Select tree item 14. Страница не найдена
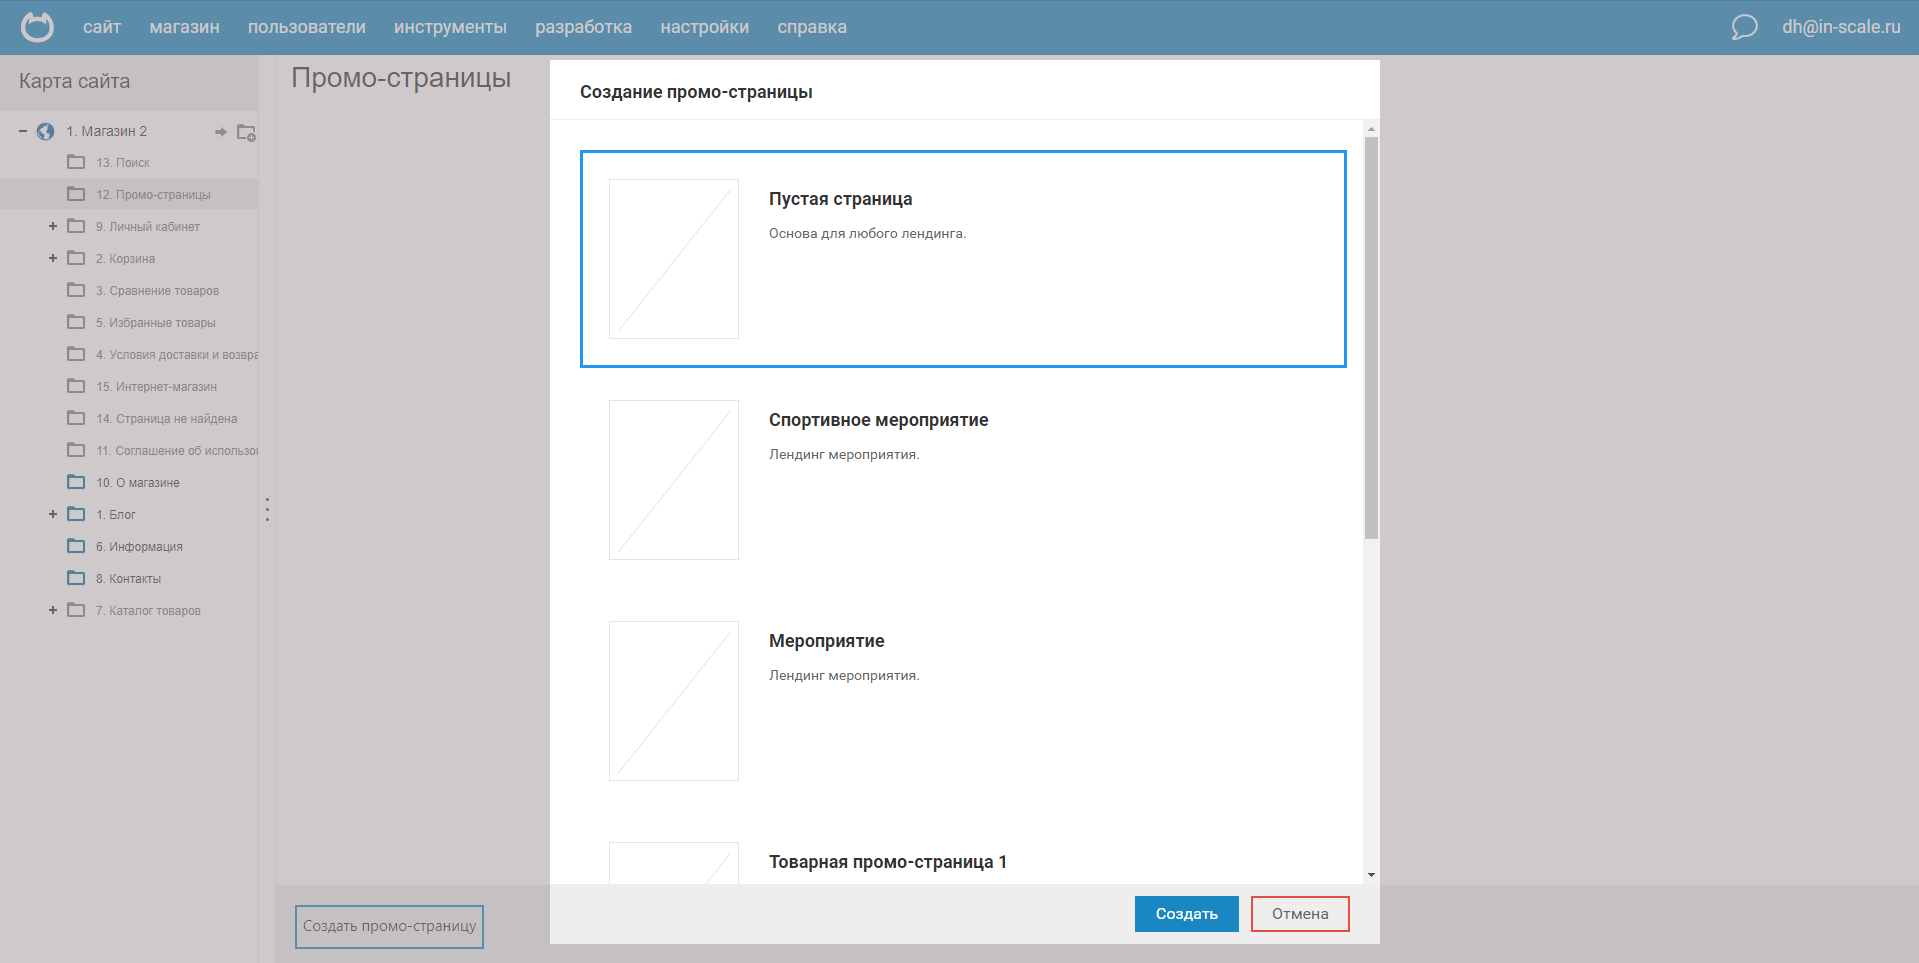This screenshot has height=963, width=1919. click(x=167, y=419)
